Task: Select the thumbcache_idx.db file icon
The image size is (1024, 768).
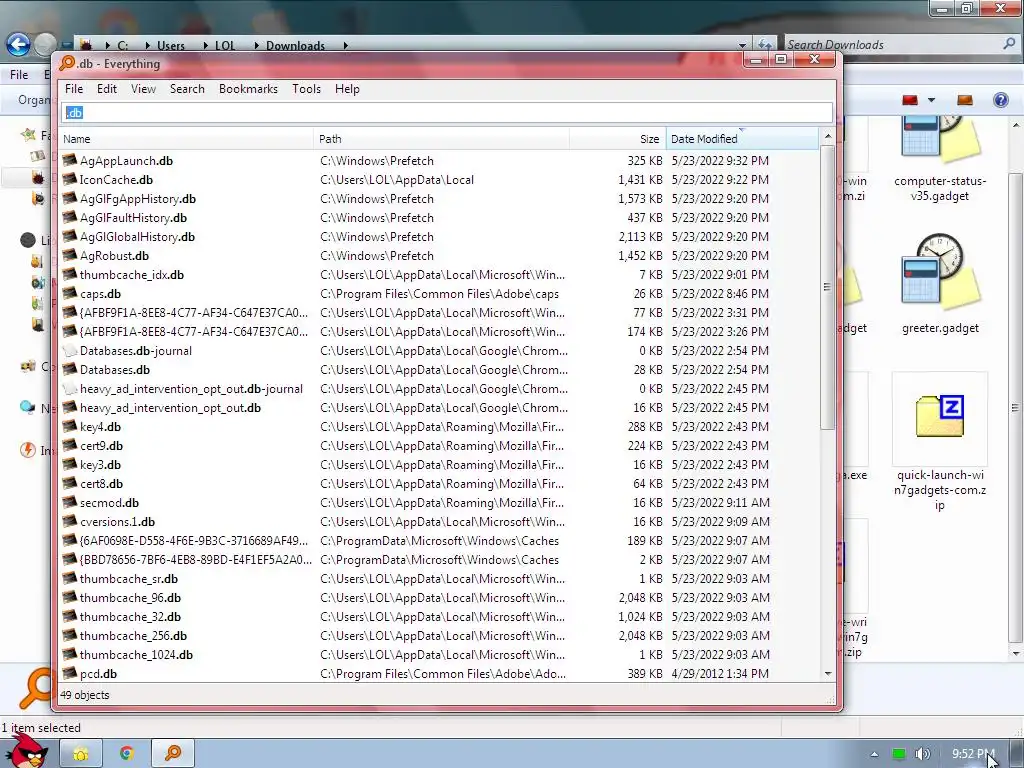Action: [69, 274]
